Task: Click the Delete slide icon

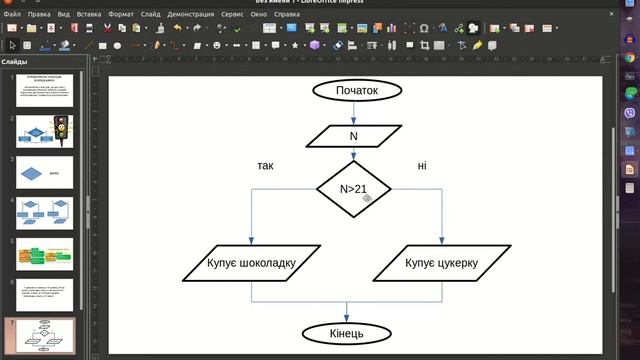Action: point(529,28)
